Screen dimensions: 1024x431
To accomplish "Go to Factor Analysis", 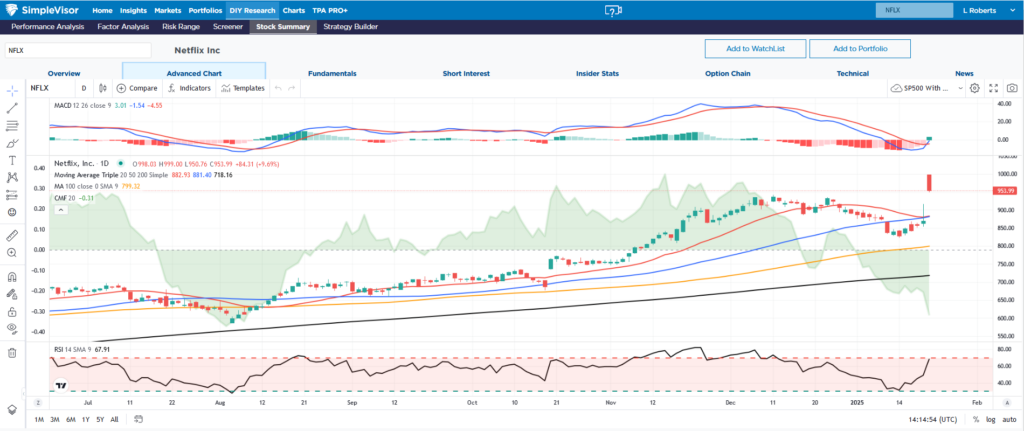I will point(123,27).
